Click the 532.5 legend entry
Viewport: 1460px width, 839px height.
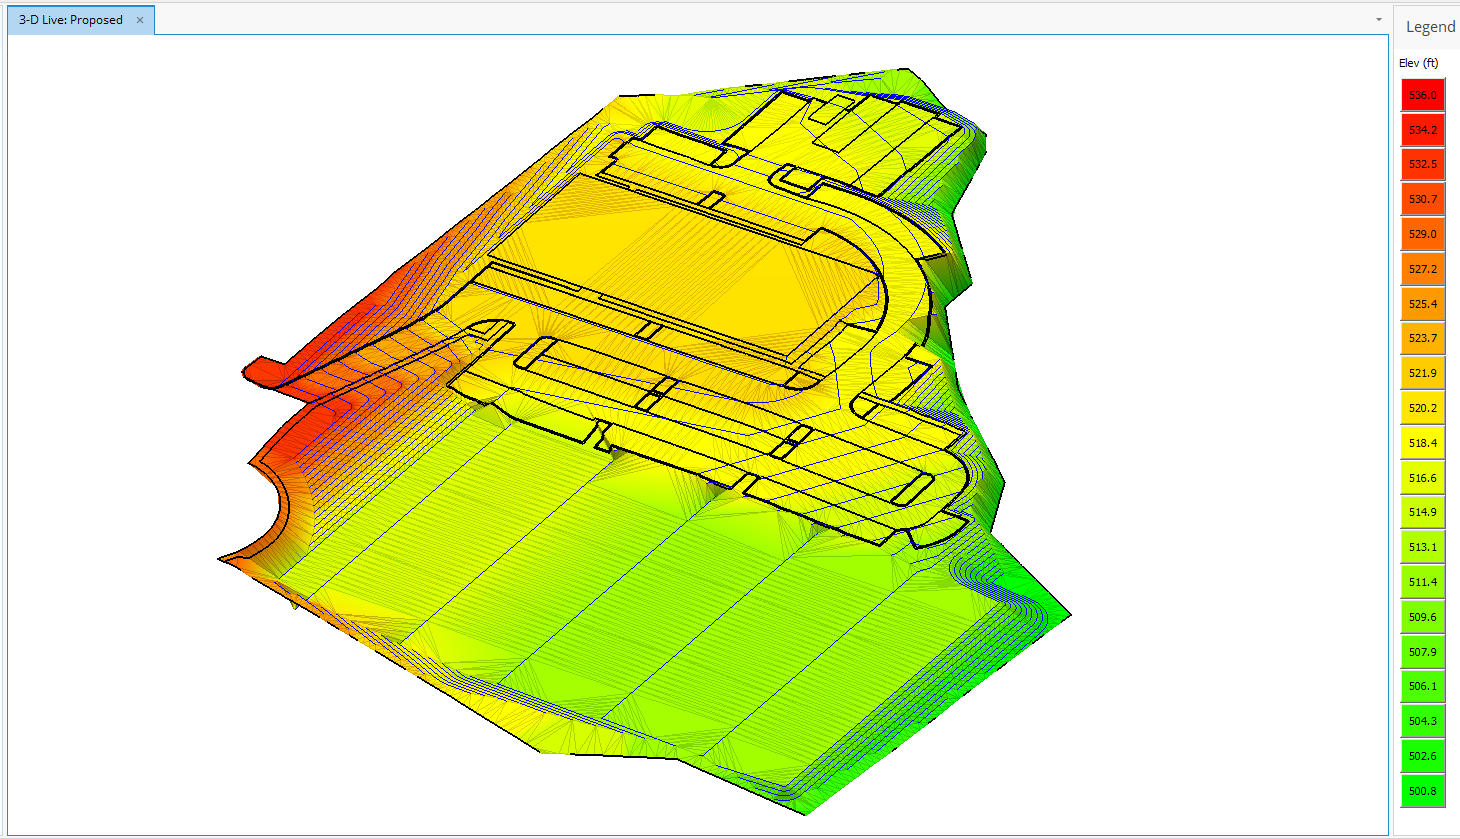click(x=1421, y=164)
